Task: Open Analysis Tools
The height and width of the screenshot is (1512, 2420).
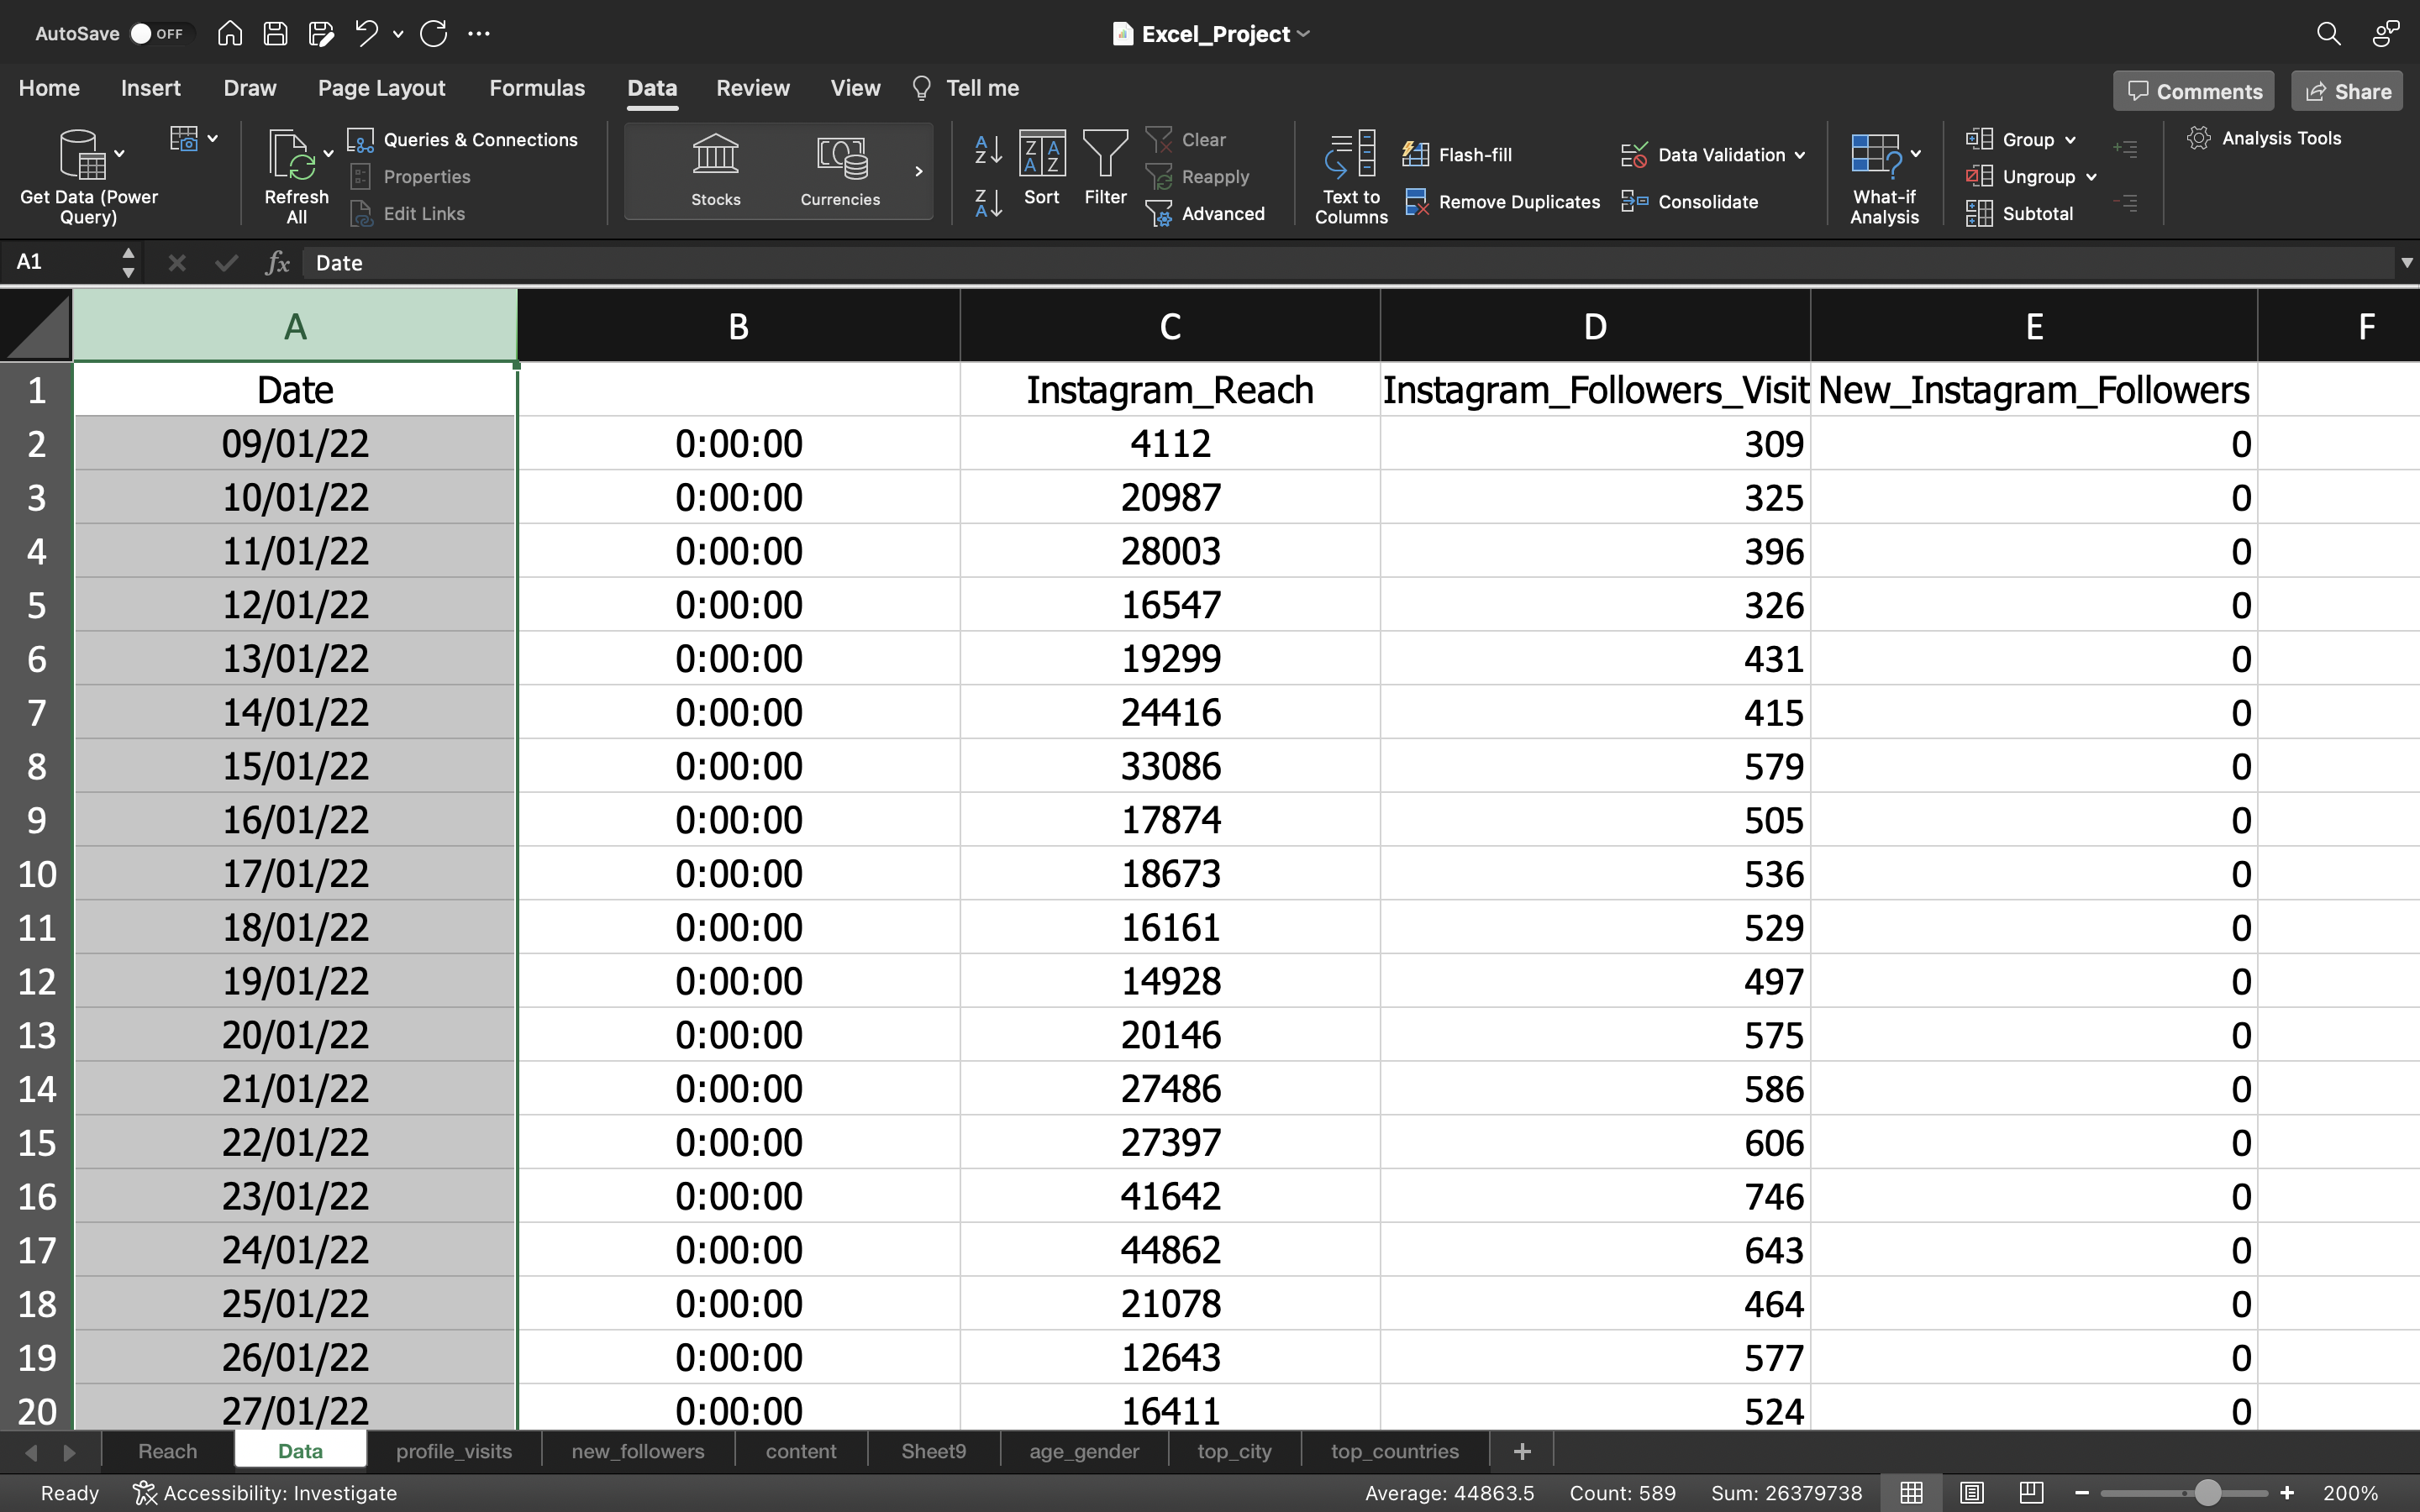Action: pos(2264,139)
